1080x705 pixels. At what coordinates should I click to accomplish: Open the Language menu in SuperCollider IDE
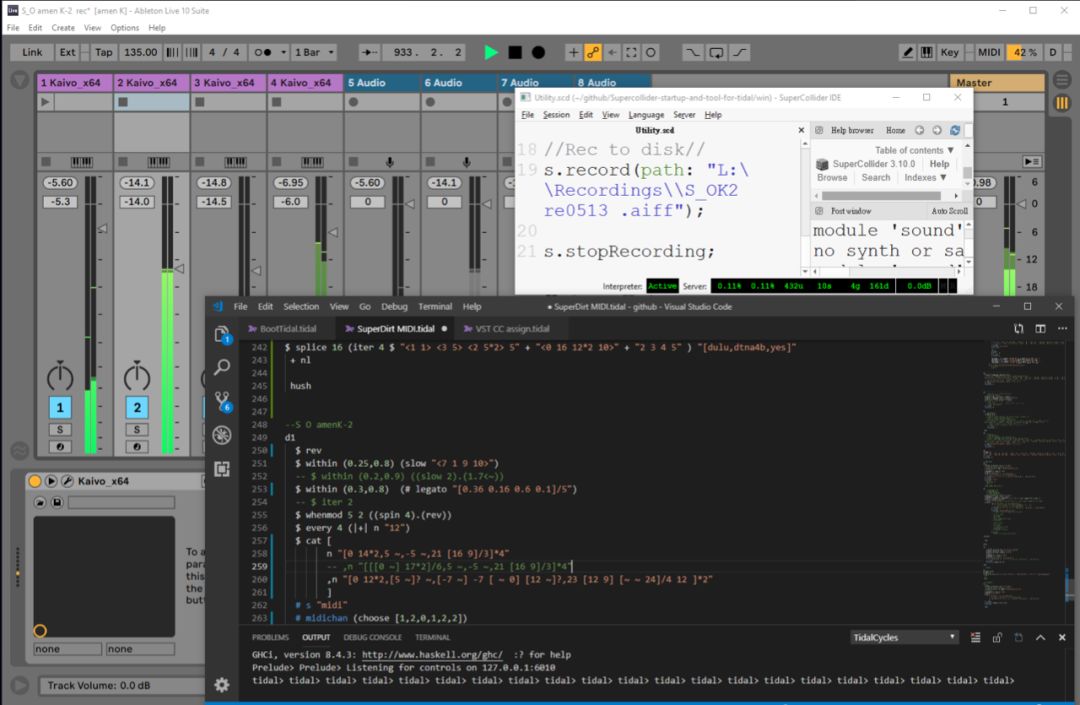point(646,115)
